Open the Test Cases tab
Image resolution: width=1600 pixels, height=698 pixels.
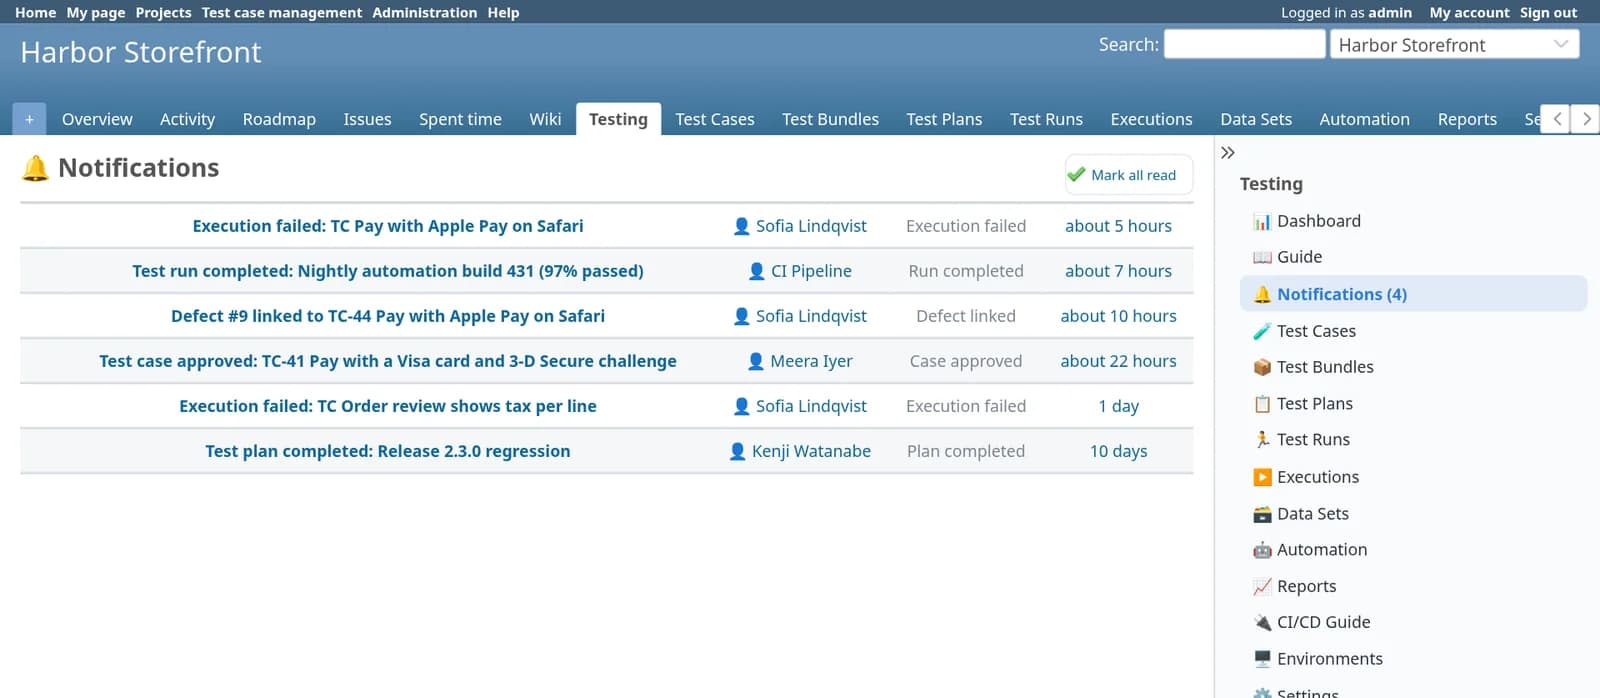(714, 119)
